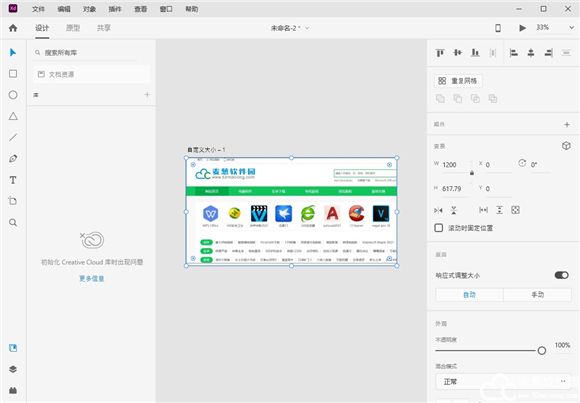
Task: Open the blend mode dropdown
Action: coord(503,381)
